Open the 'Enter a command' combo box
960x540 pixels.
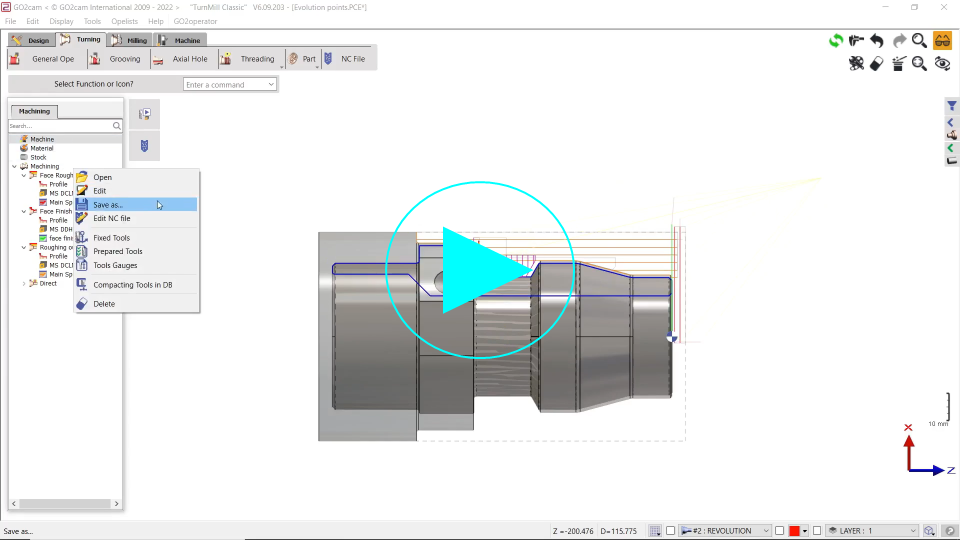point(230,85)
